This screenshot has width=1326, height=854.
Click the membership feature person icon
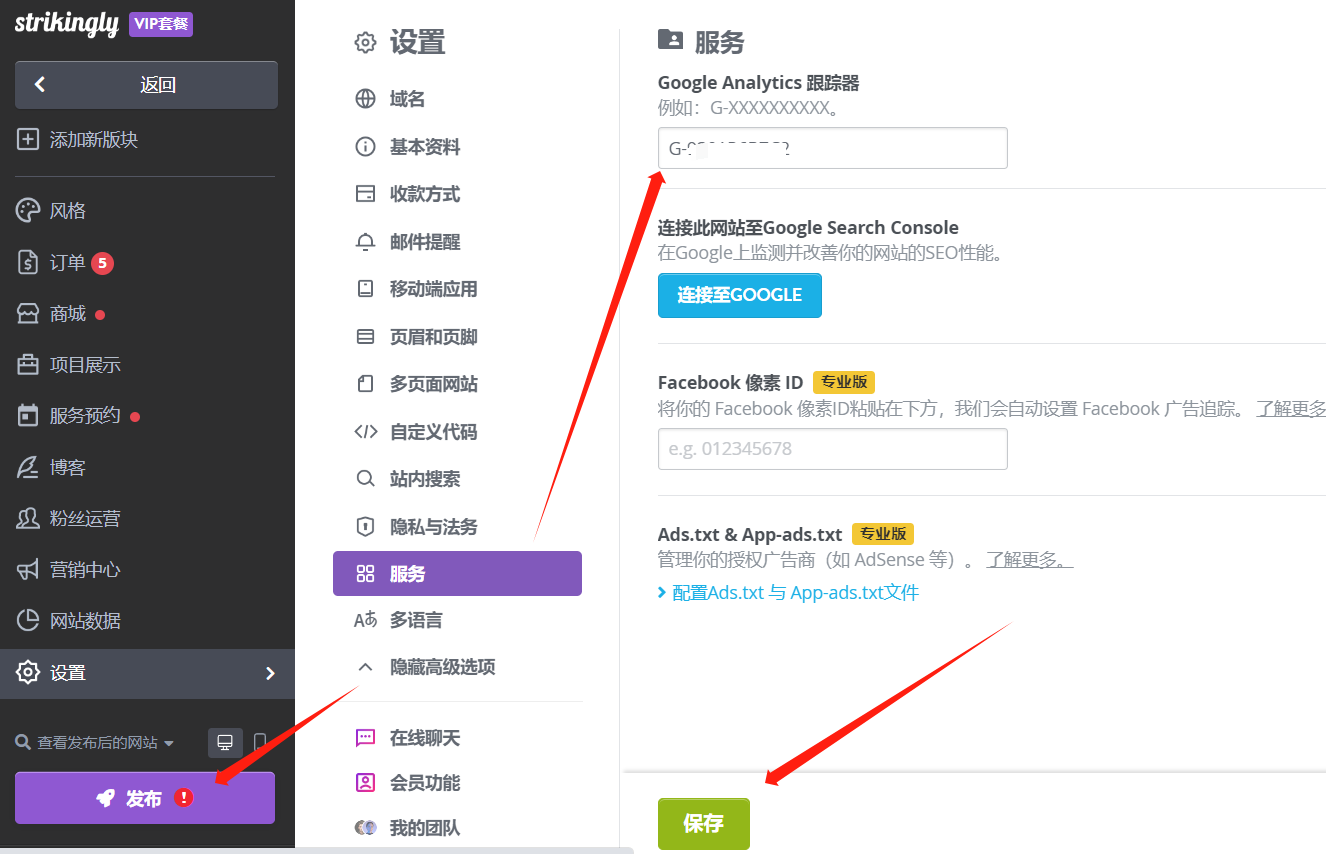coord(366,783)
